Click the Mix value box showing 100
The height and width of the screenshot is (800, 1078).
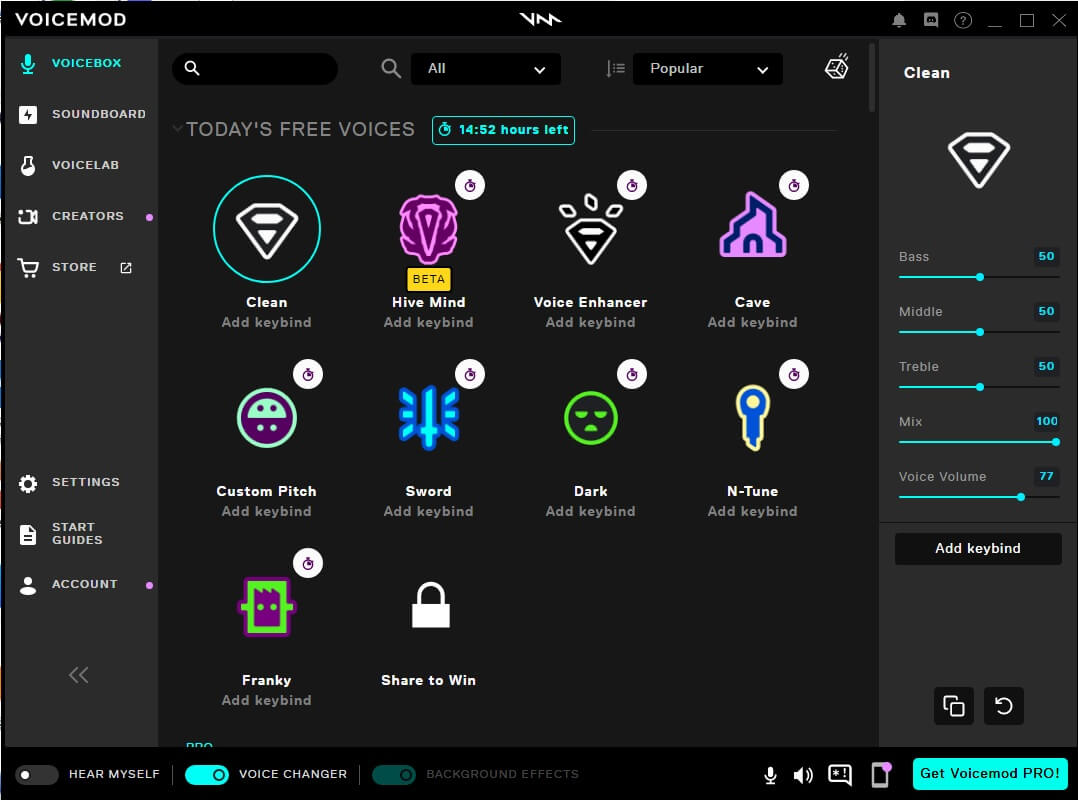click(x=1046, y=421)
